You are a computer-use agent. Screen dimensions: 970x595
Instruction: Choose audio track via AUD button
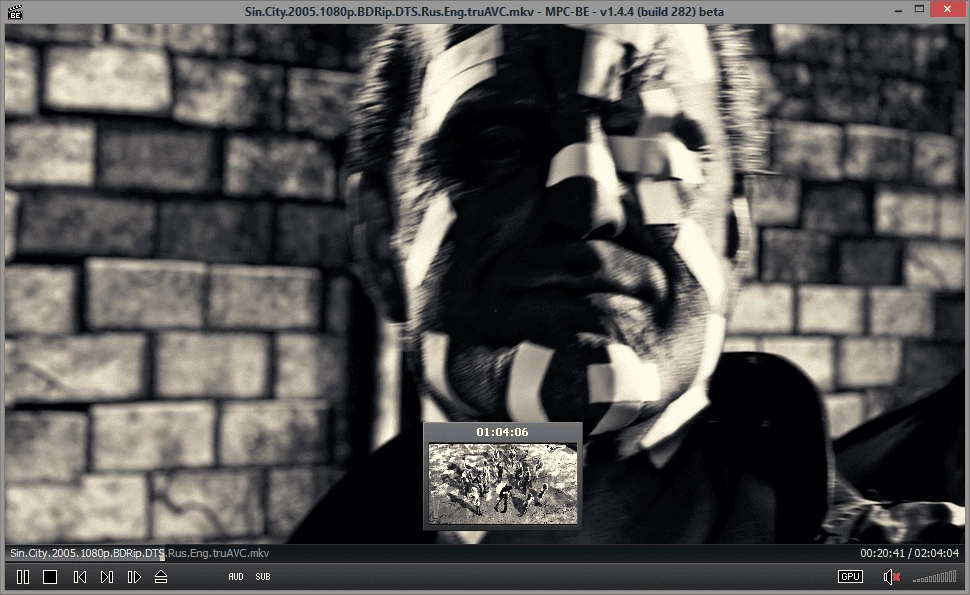click(236, 576)
